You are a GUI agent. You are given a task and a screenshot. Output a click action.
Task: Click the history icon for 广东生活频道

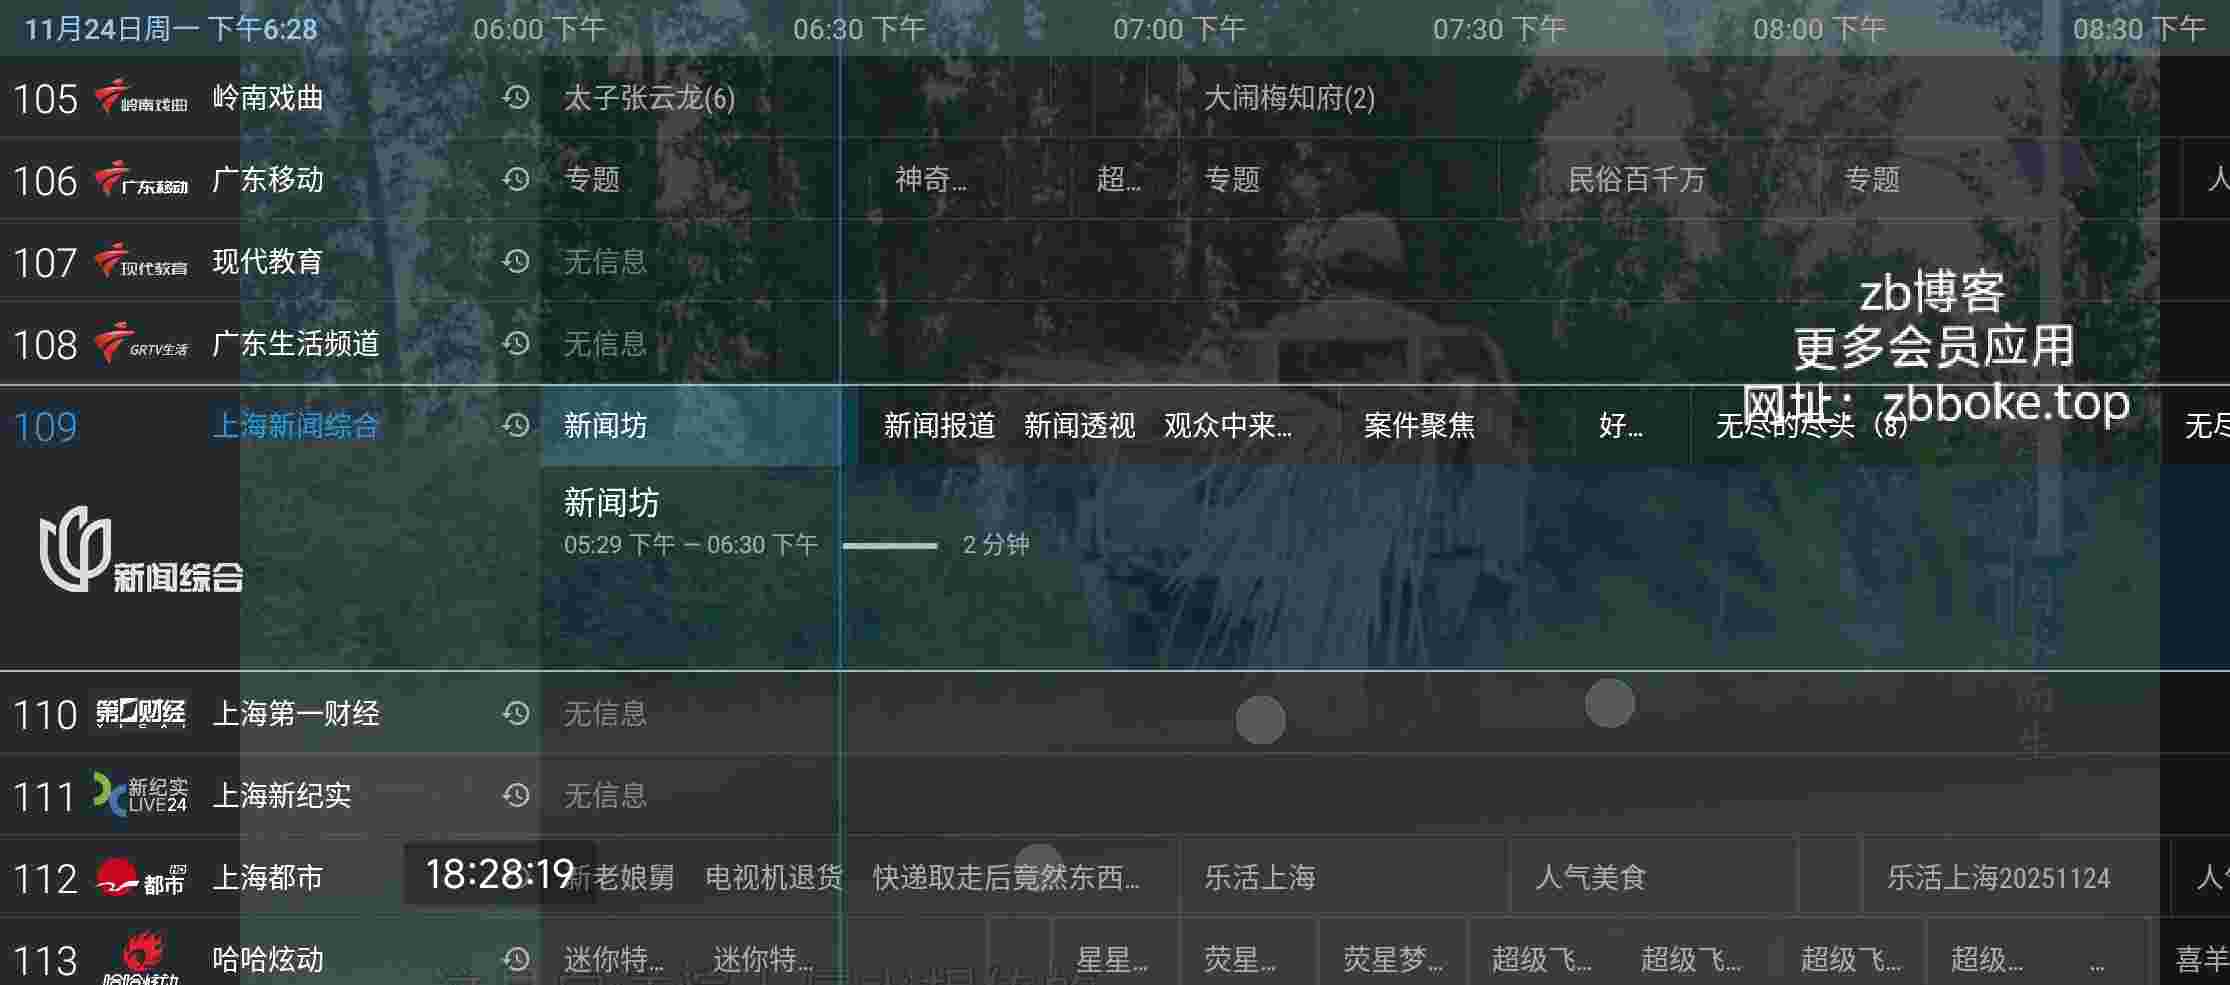(x=516, y=343)
